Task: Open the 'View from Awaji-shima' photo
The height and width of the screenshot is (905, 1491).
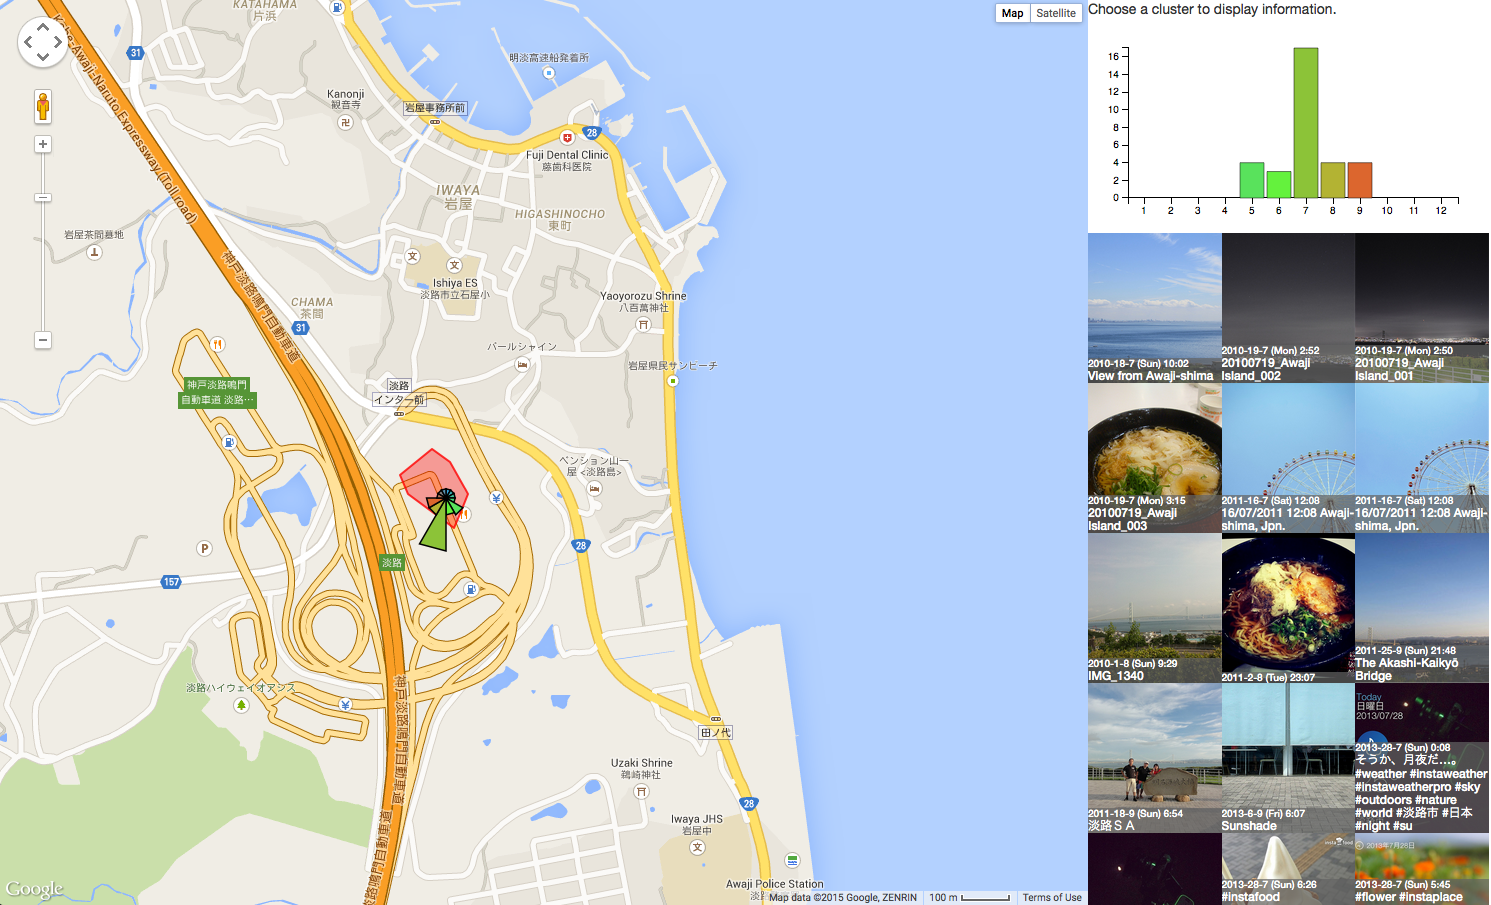Action: pyautogui.click(x=1154, y=308)
